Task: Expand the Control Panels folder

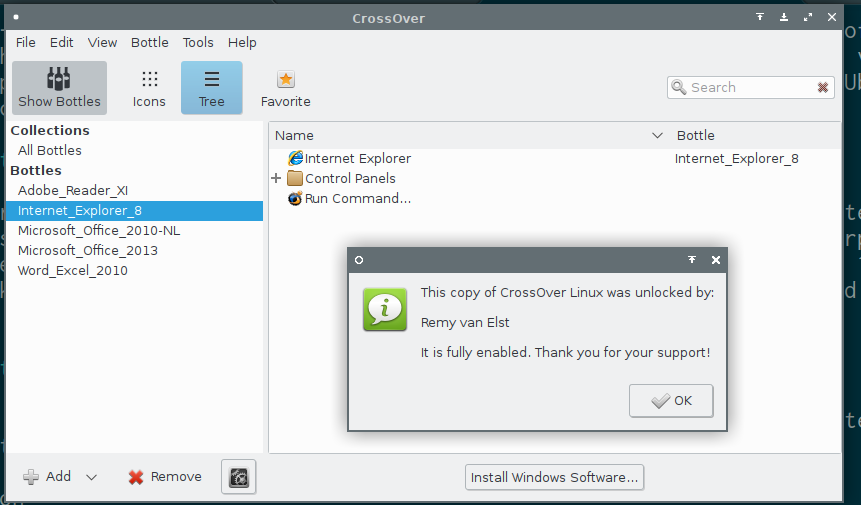Action: point(276,178)
